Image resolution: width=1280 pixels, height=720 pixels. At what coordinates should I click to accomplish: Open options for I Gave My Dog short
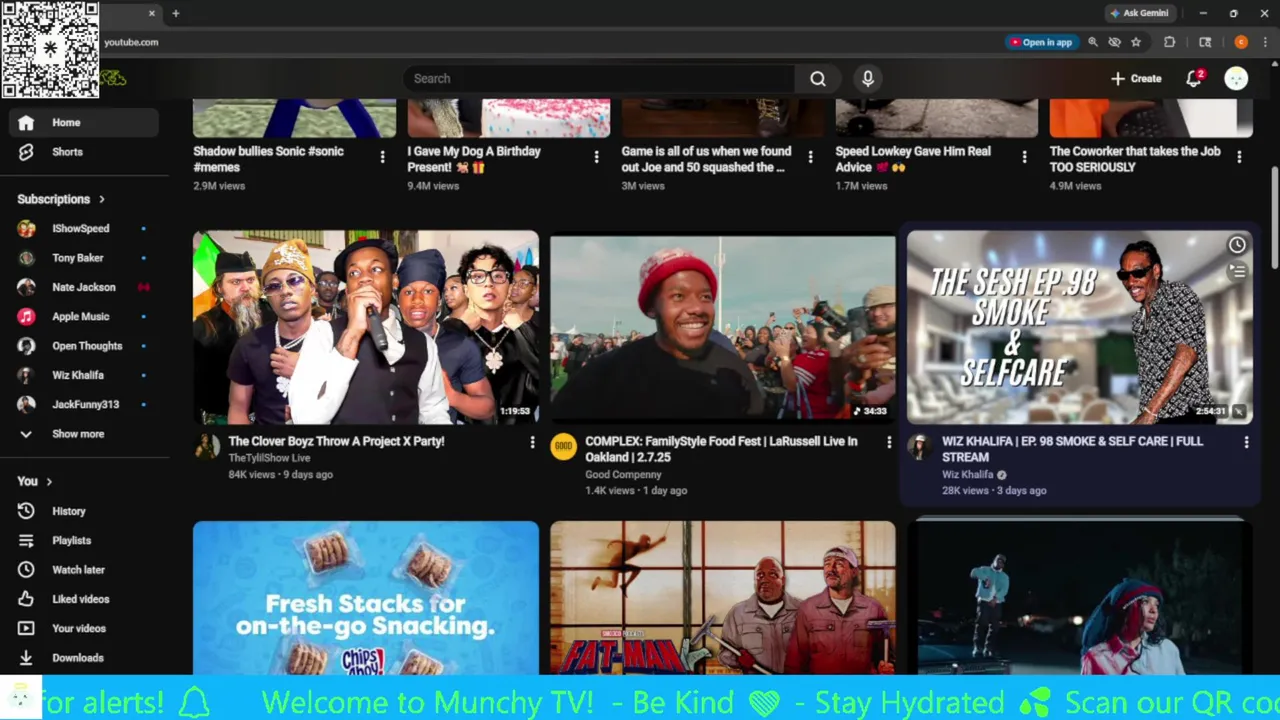click(596, 157)
